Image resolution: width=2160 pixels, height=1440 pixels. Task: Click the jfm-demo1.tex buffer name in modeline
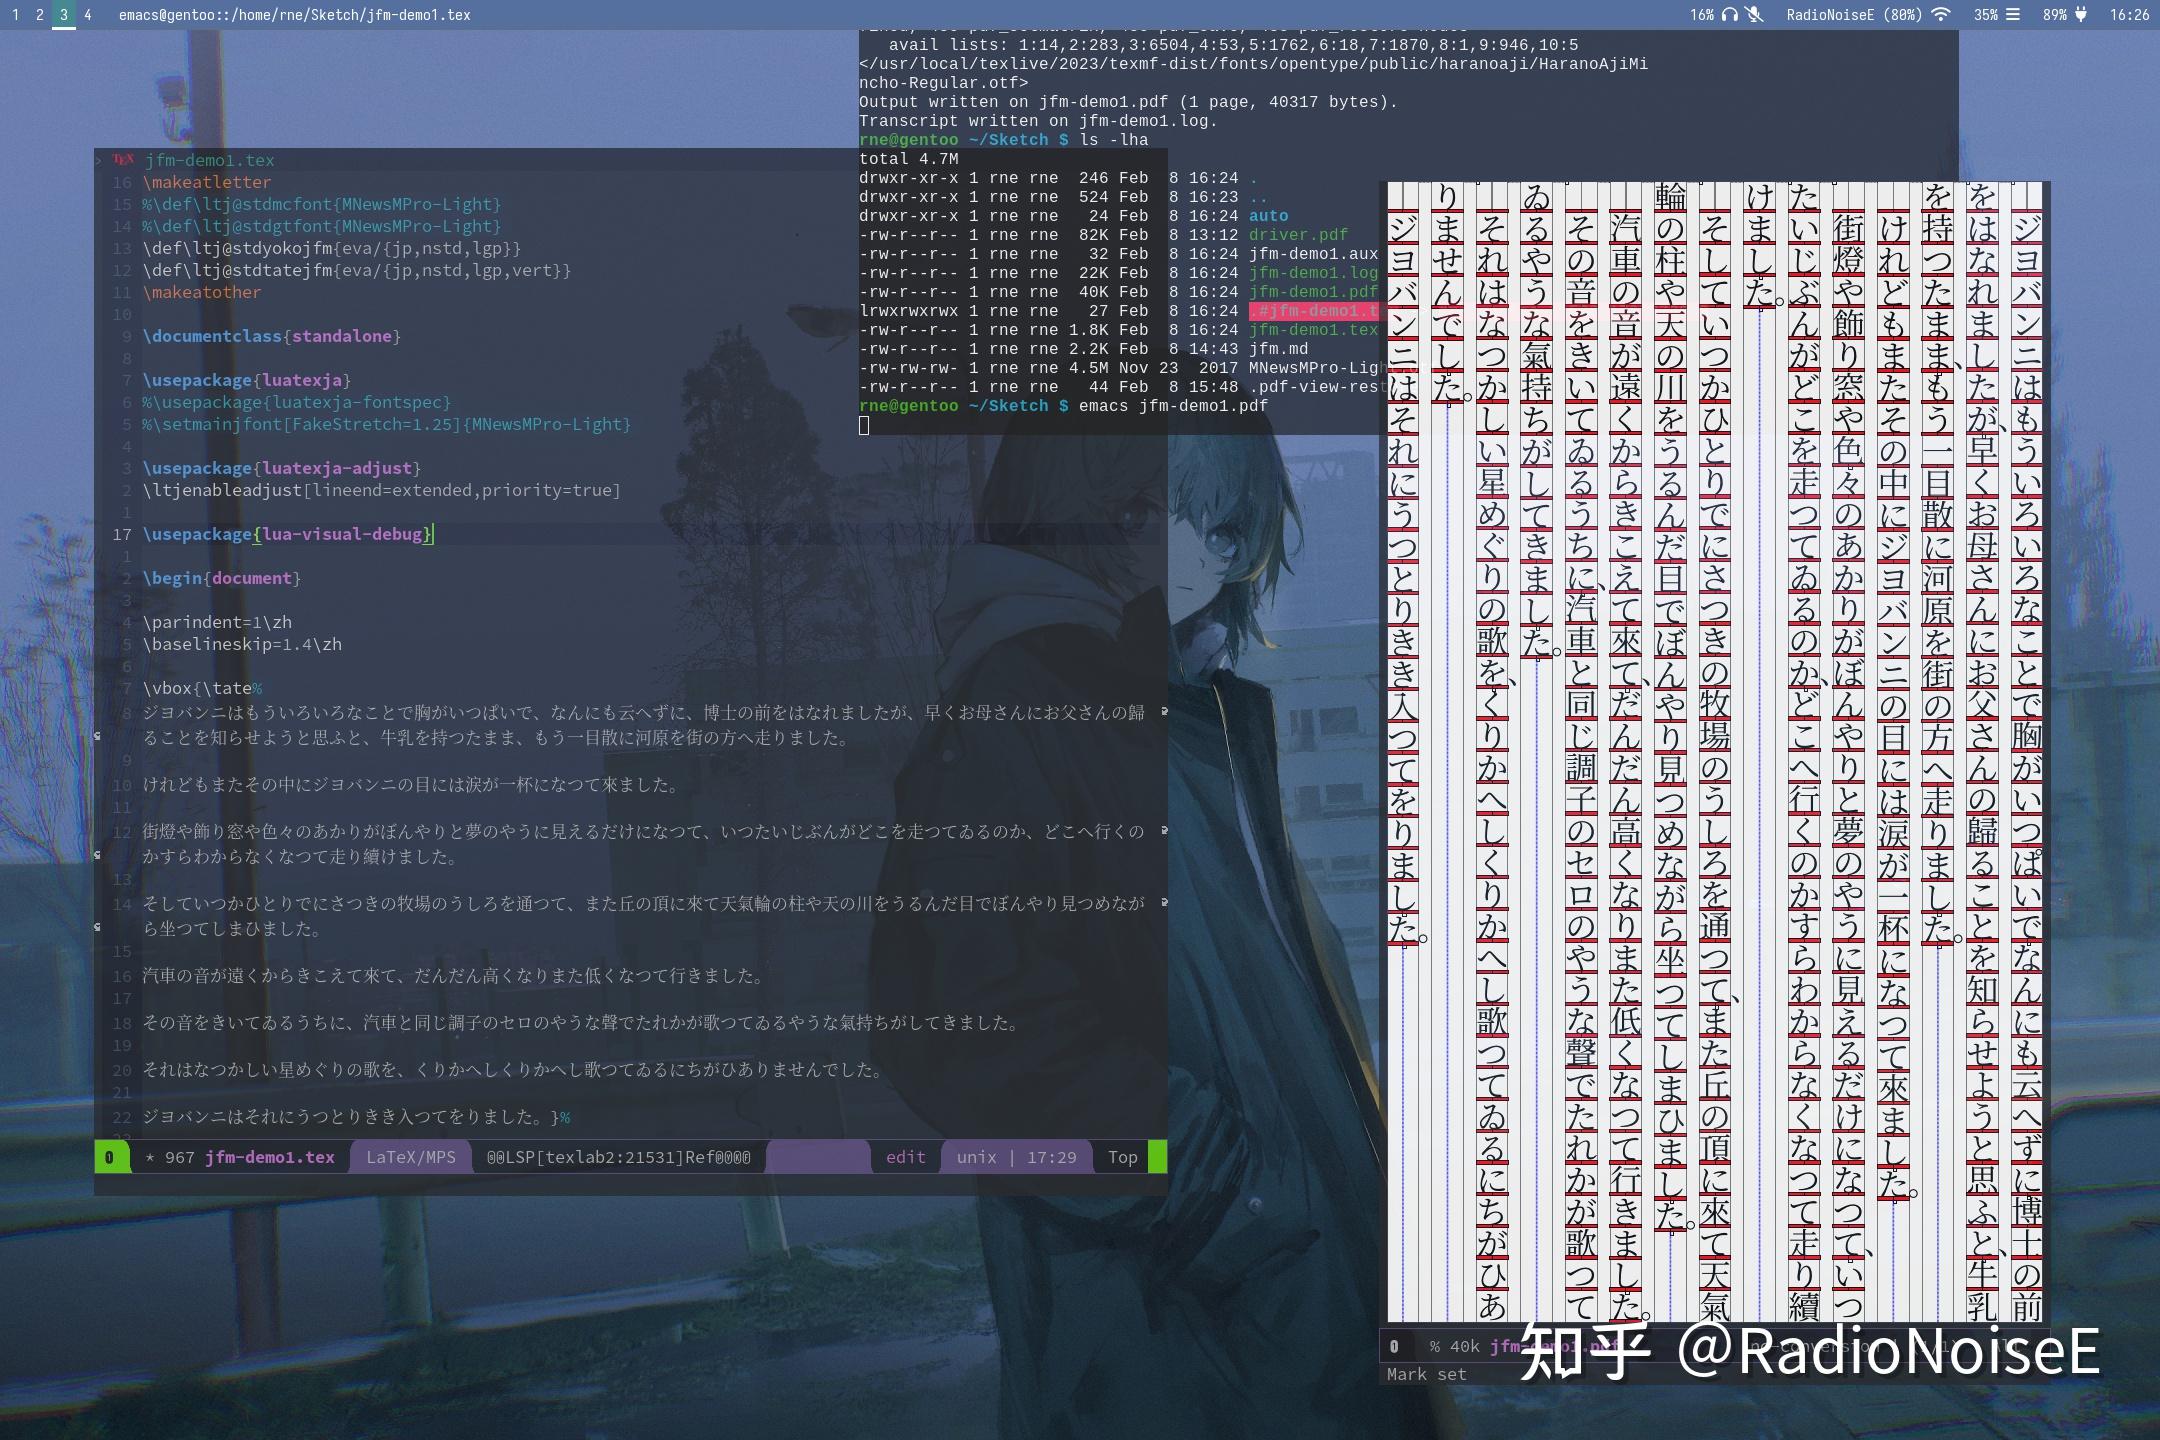click(269, 1157)
